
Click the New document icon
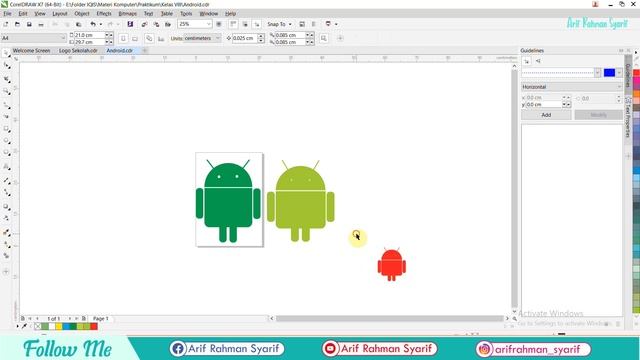click(x=6, y=24)
